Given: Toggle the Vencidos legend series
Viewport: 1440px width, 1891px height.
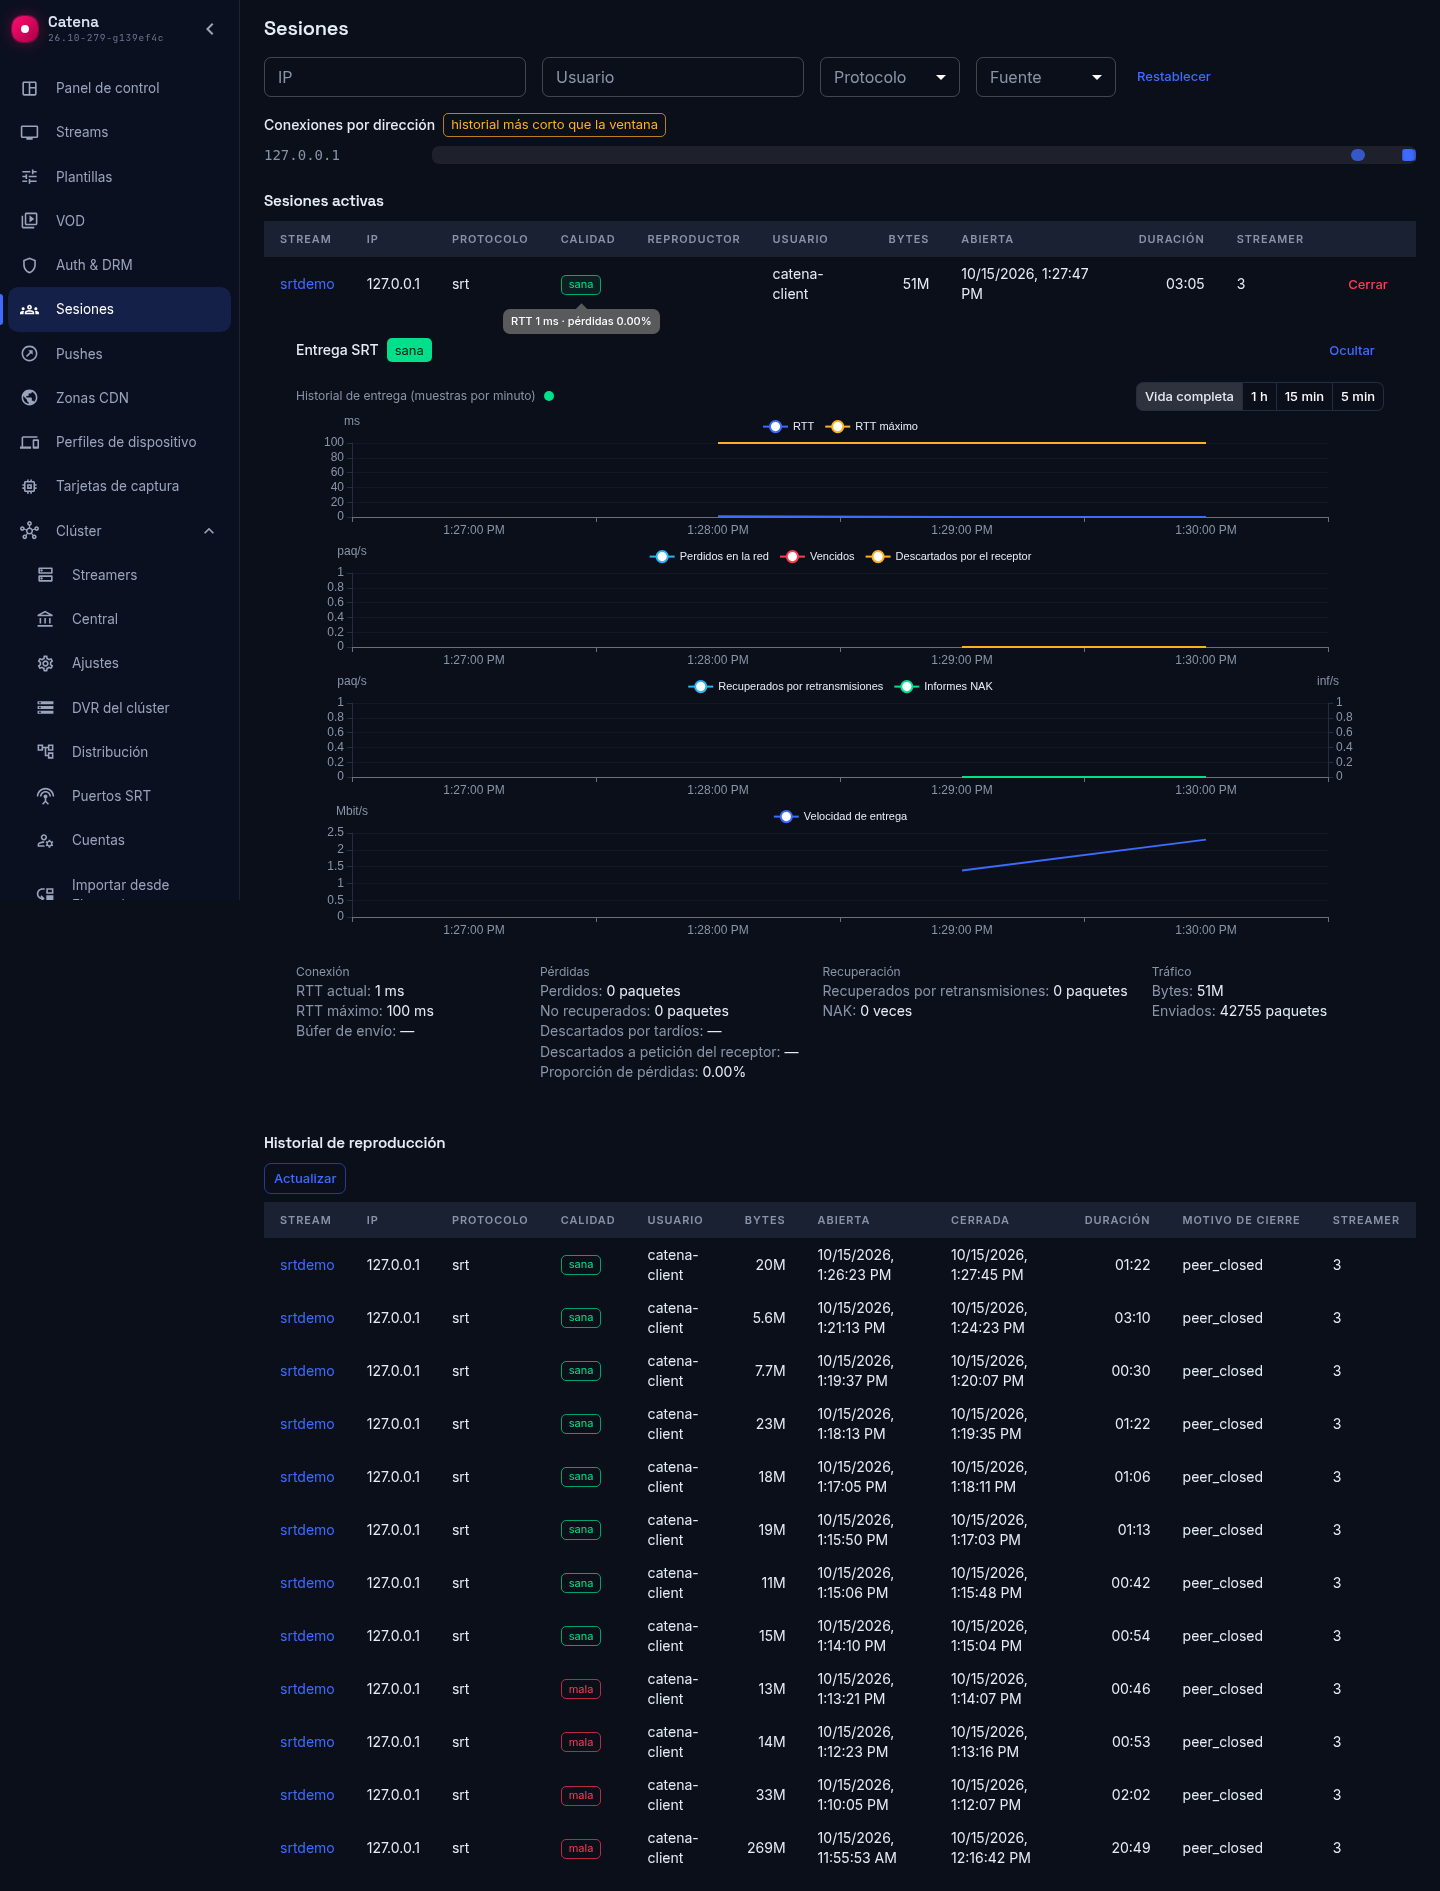Looking at the screenshot, I should (x=818, y=556).
